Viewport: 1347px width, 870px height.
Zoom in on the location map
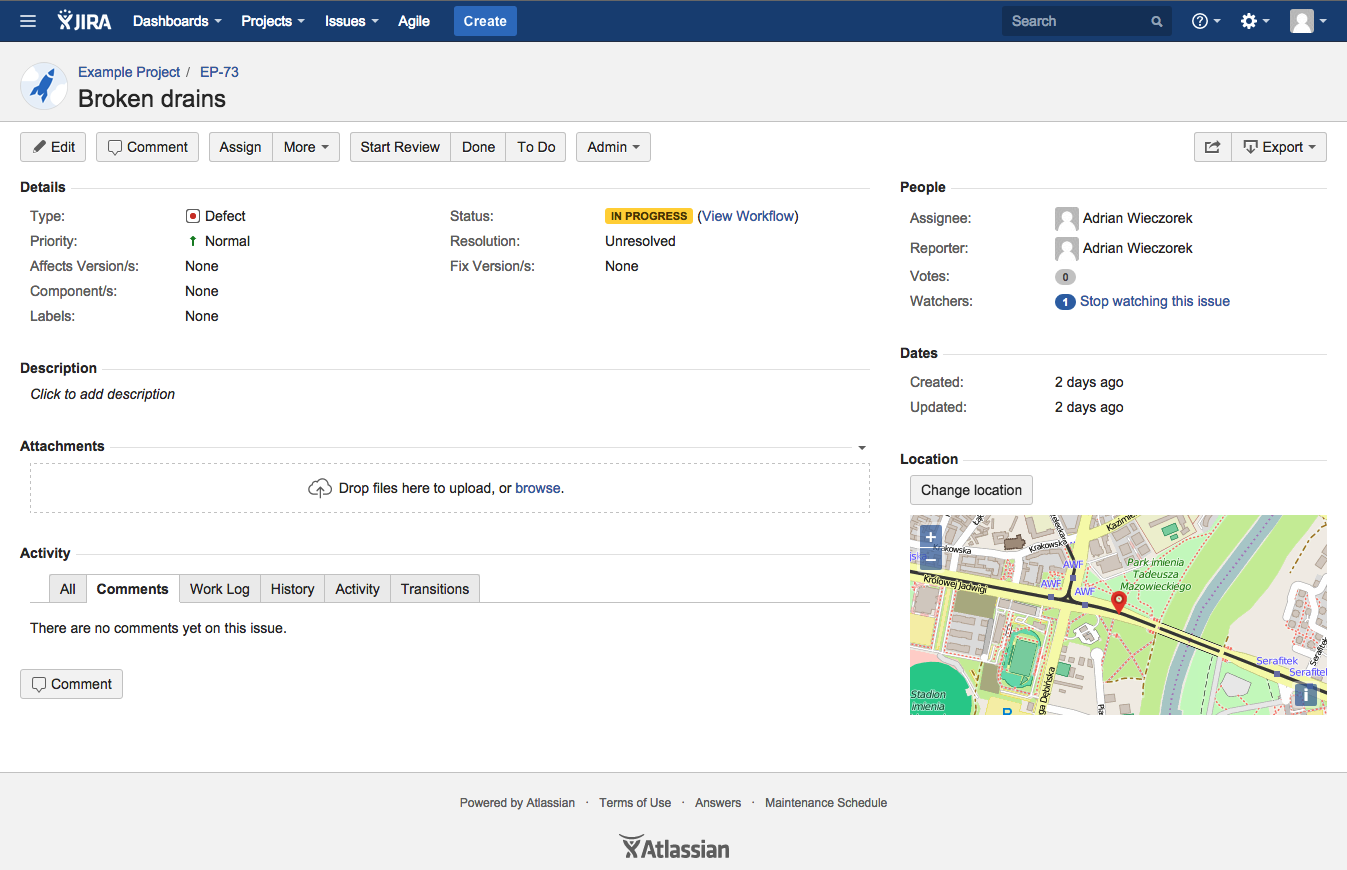pos(931,537)
